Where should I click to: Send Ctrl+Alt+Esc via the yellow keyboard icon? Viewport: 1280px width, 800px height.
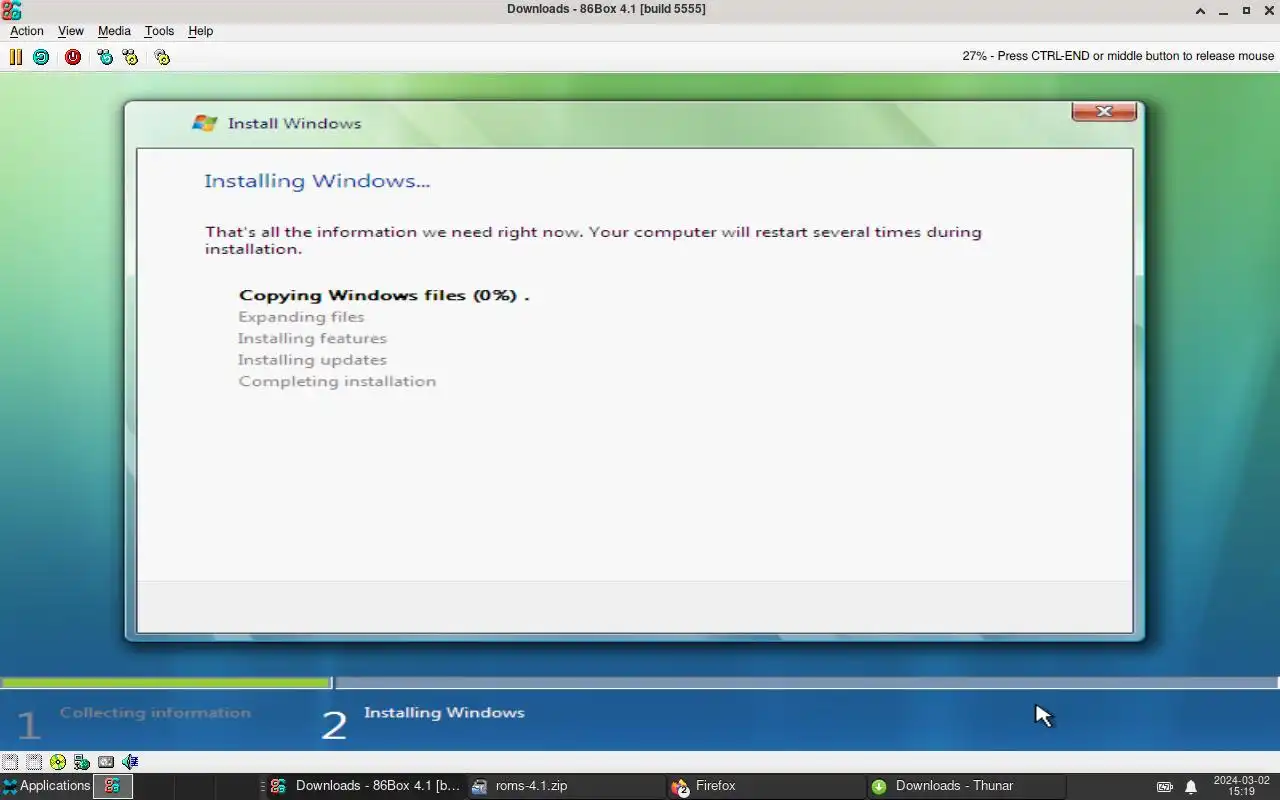coord(130,57)
